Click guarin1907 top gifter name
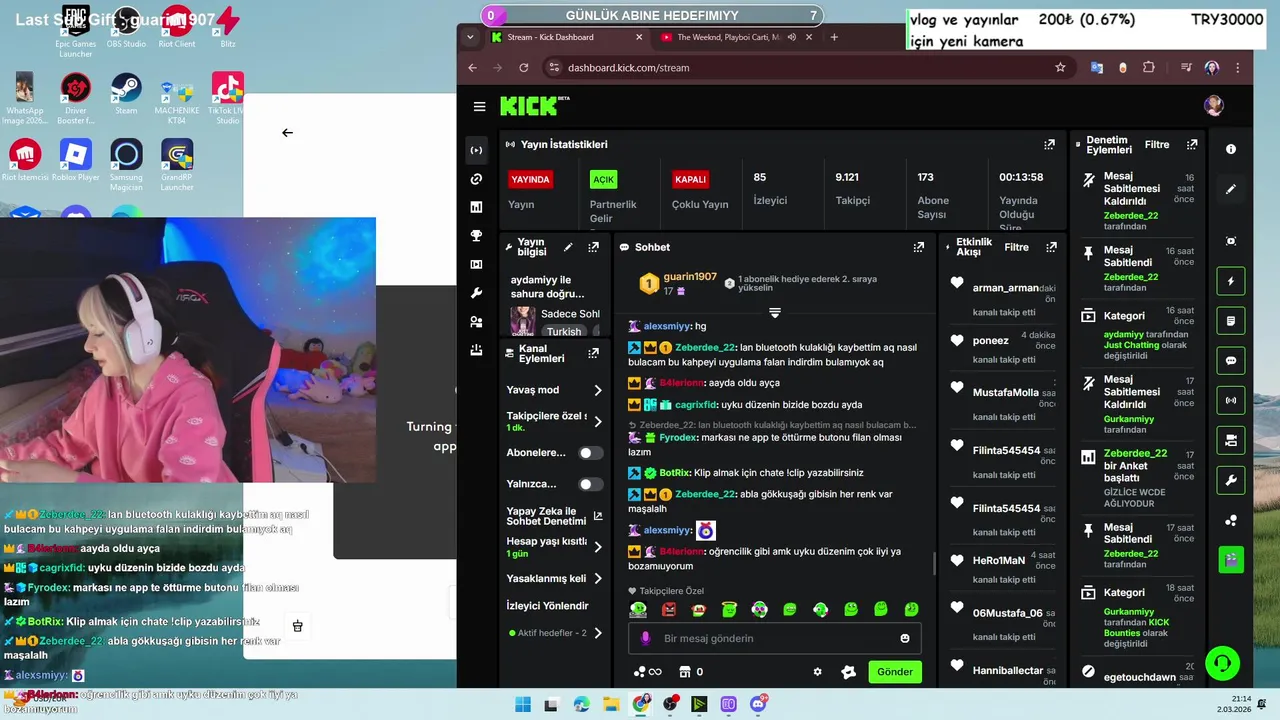1280x720 pixels. tap(690, 276)
